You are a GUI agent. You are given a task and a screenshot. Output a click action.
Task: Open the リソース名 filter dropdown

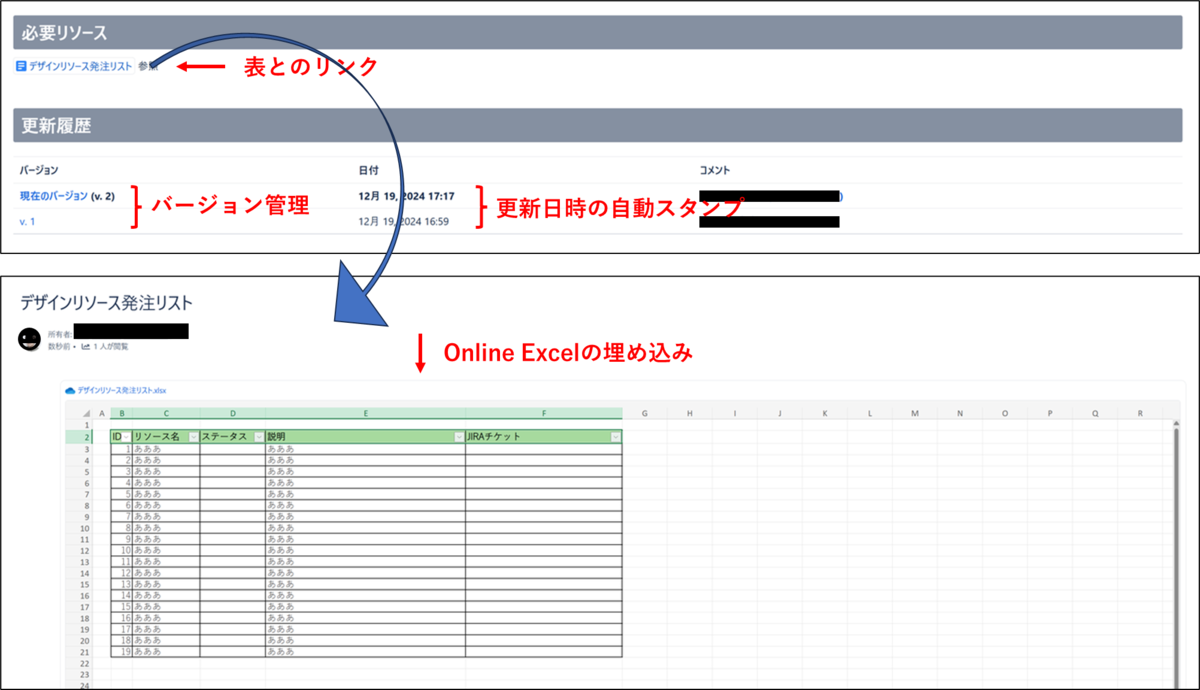[x=193, y=435]
